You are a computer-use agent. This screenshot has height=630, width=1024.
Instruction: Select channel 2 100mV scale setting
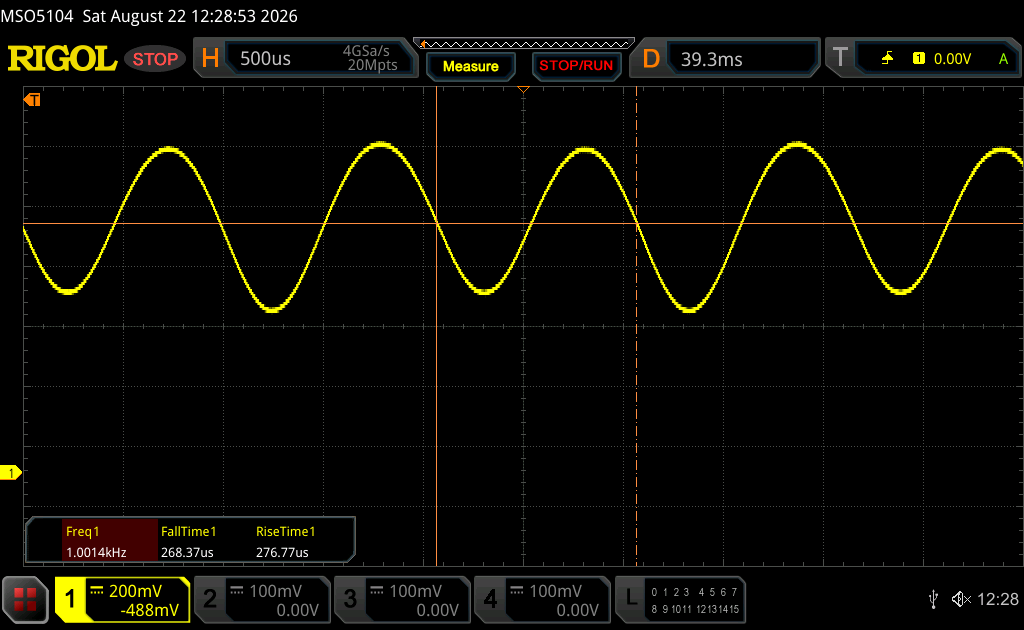click(275, 591)
